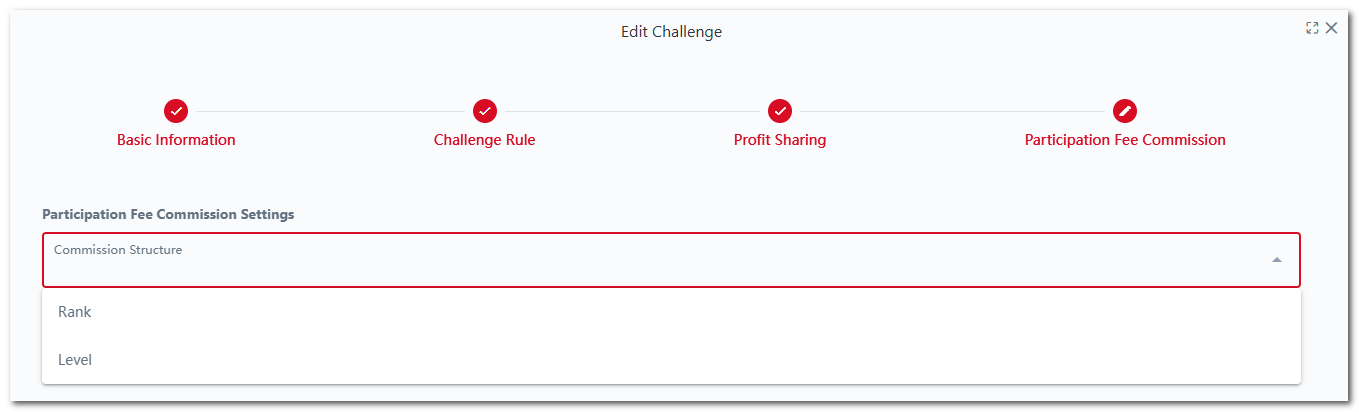Collapse the dropdown using the caret arrow
The image size is (1359, 412).
pyautogui.click(x=1276, y=260)
